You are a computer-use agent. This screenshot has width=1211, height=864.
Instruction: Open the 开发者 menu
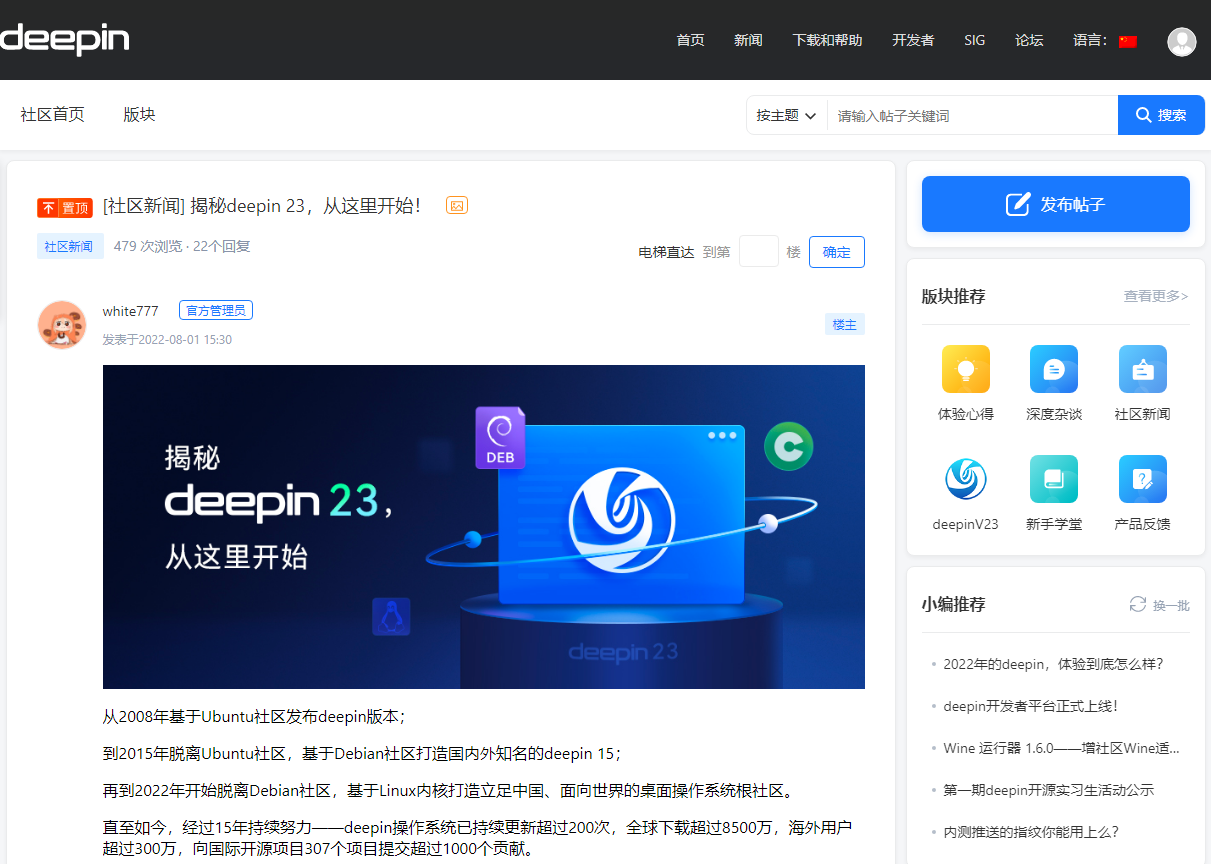pyautogui.click(x=913, y=40)
